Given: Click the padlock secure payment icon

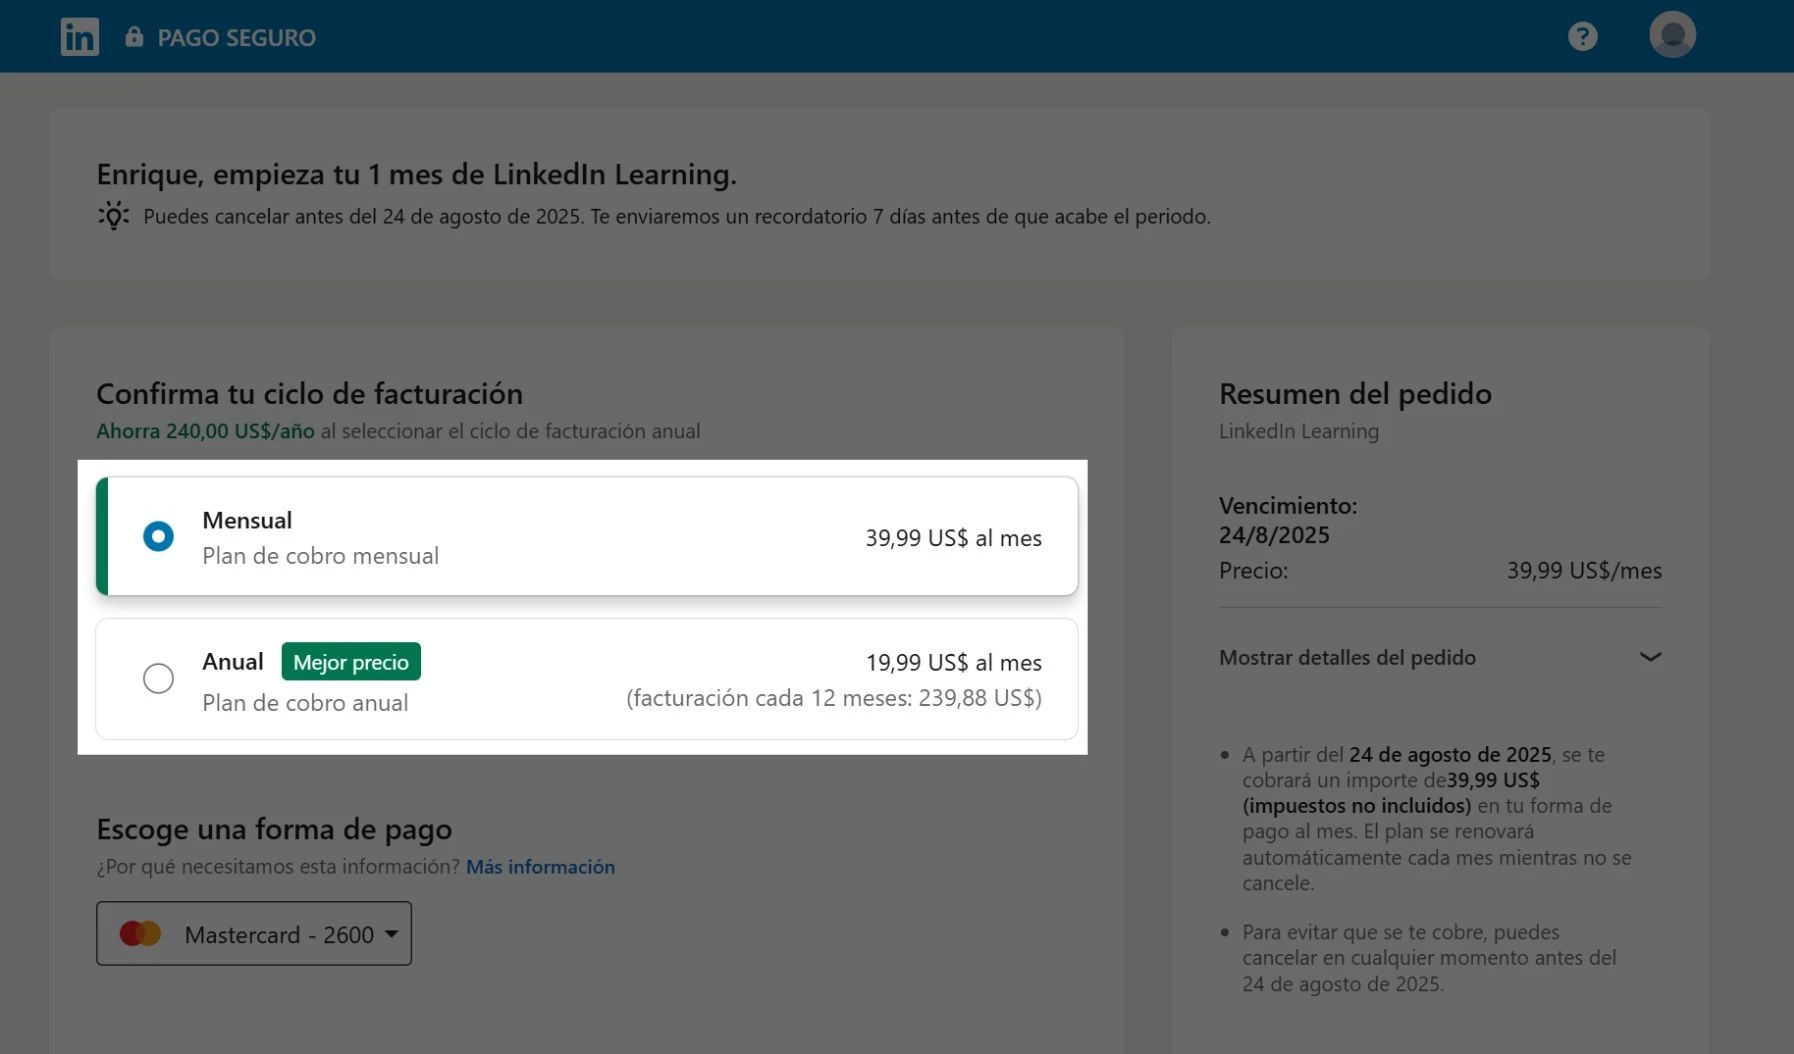Looking at the screenshot, I should 134,37.
